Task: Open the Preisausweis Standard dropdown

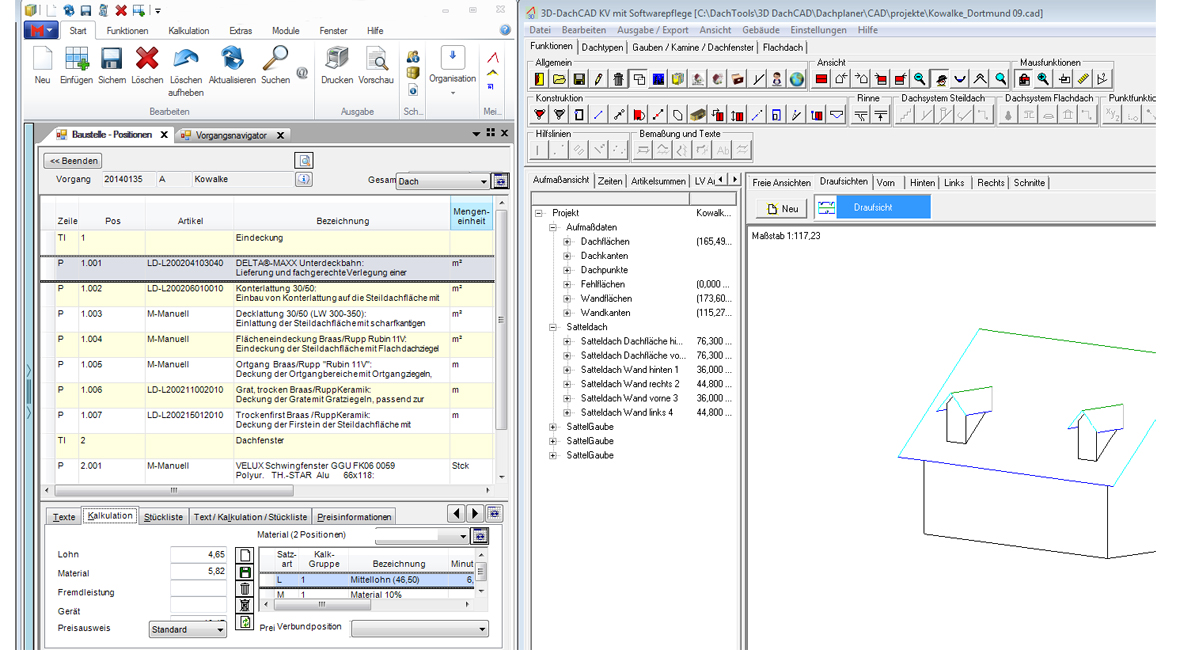Action: pos(220,630)
